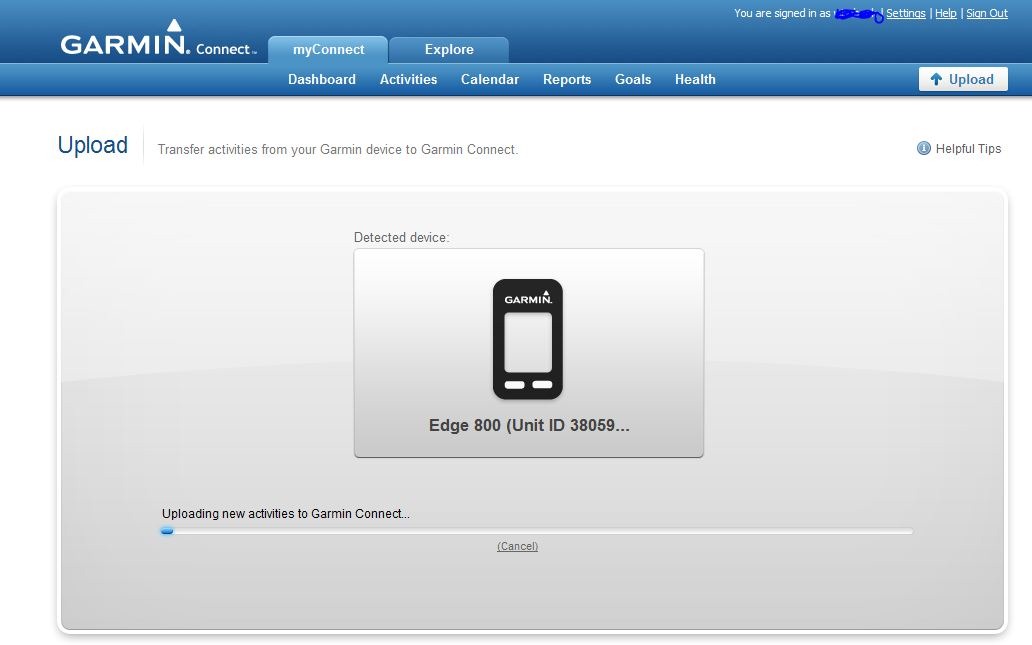This screenshot has height=645, width=1032.
Task: Open the Help link
Action: [946, 13]
